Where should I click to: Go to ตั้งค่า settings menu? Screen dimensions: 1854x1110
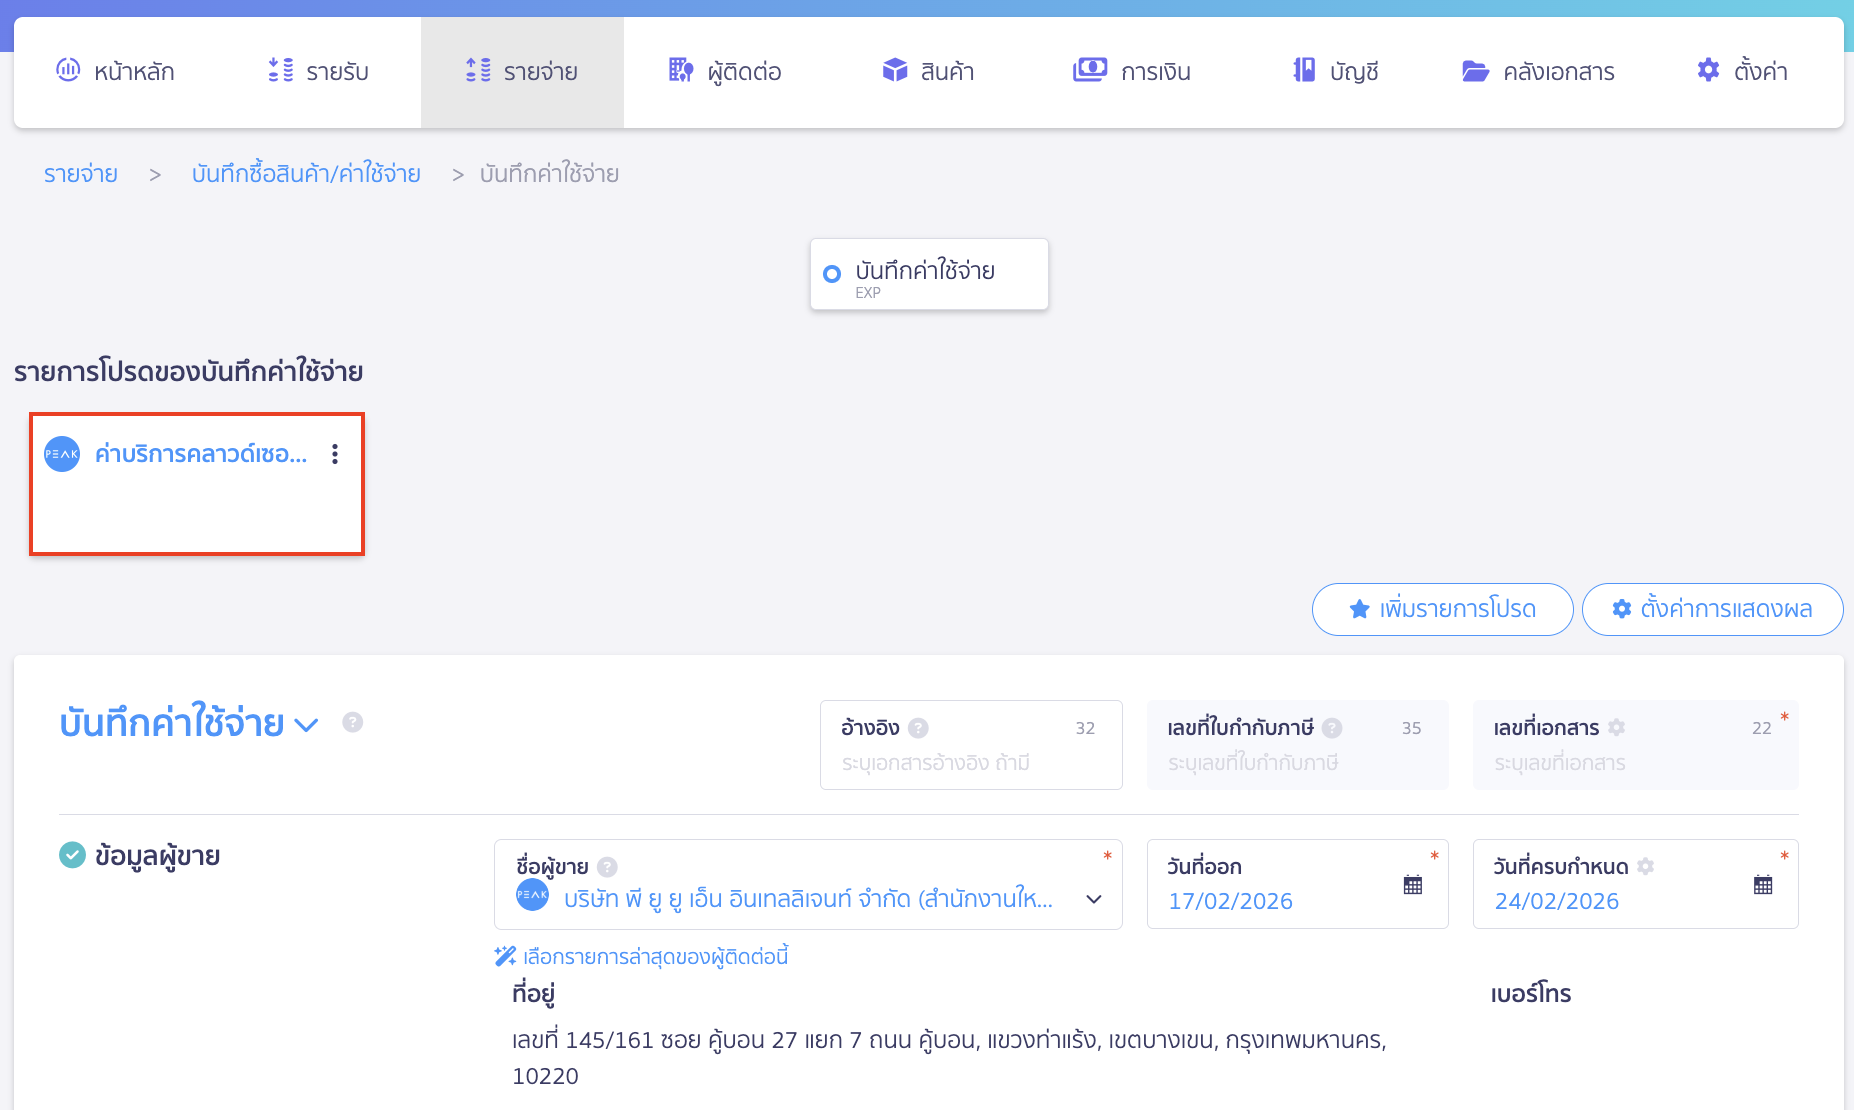[x=1742, y=72]
